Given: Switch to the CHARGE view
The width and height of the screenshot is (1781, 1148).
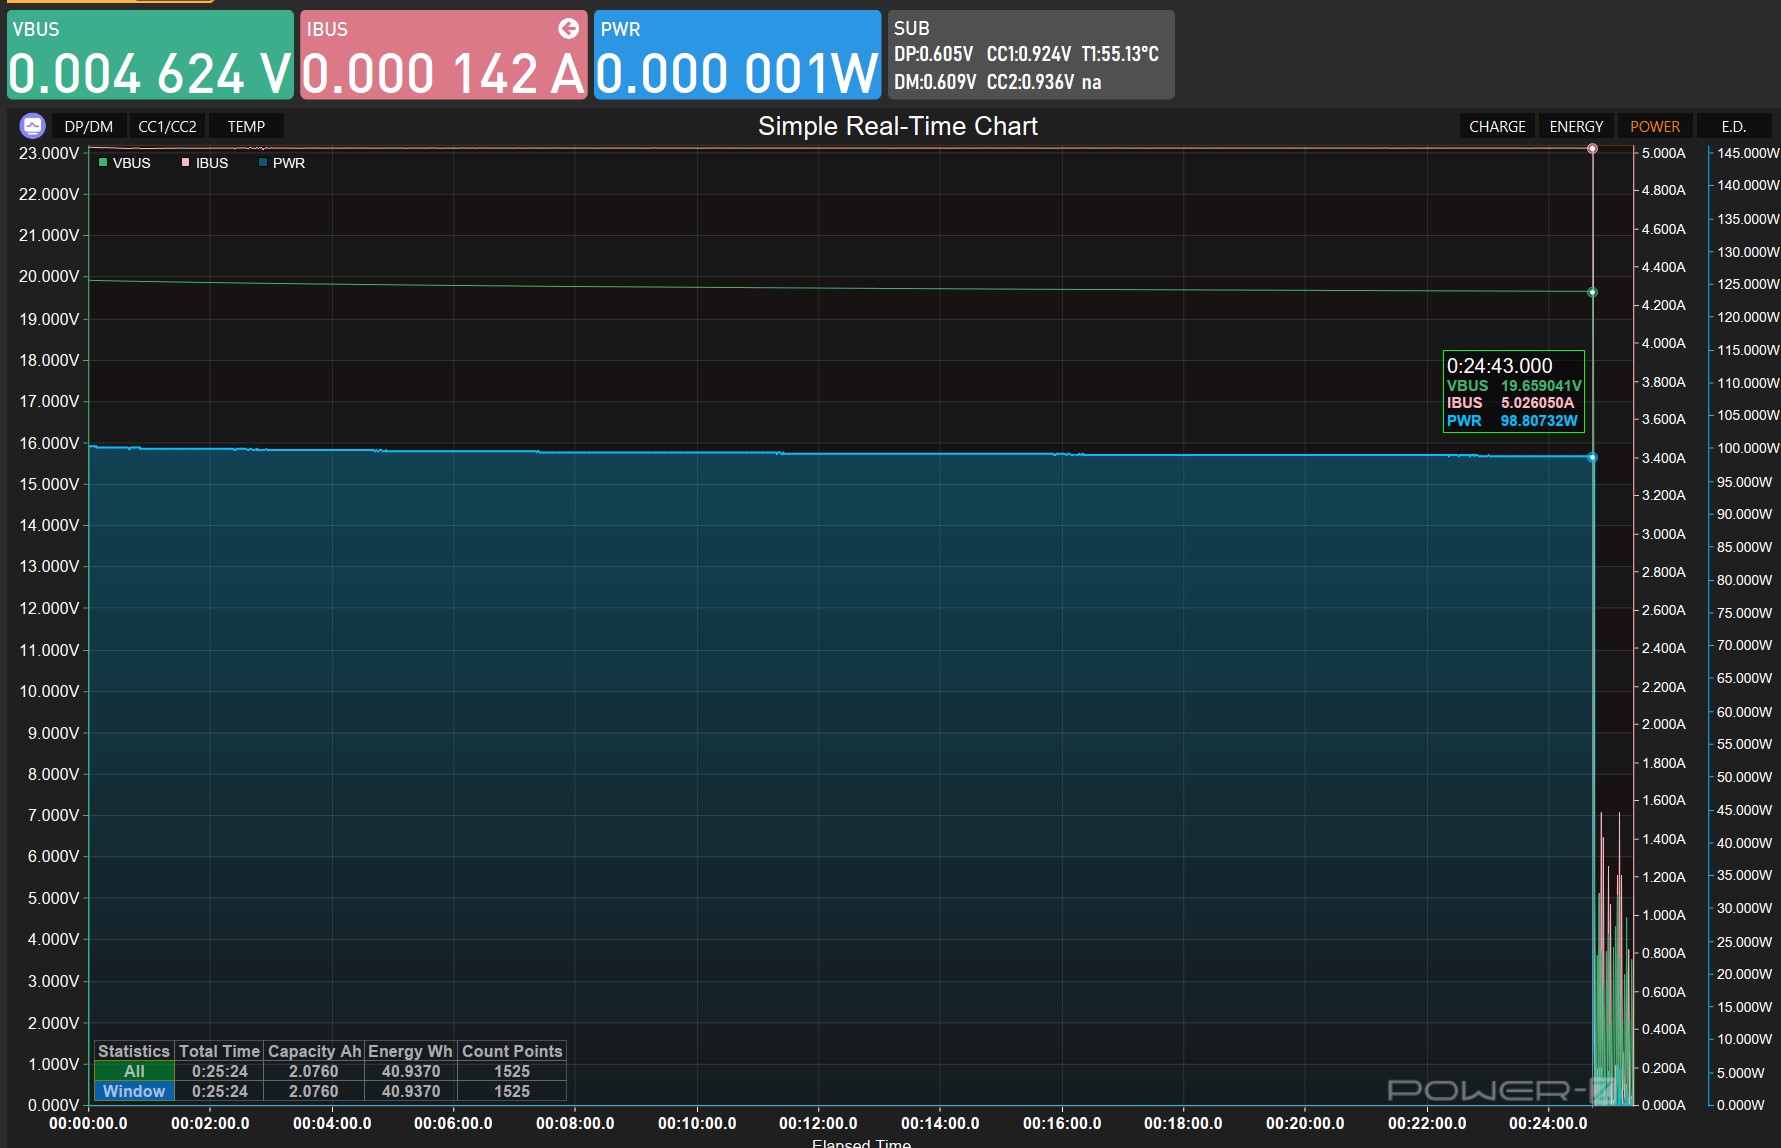Looking at the screenshot, I should tap(1496, 127).
